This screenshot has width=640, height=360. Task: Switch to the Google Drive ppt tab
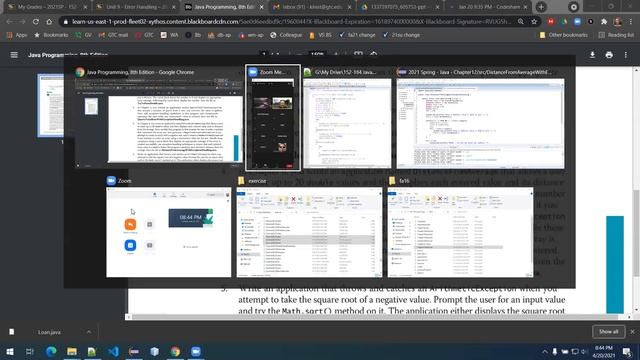point(401,7)
